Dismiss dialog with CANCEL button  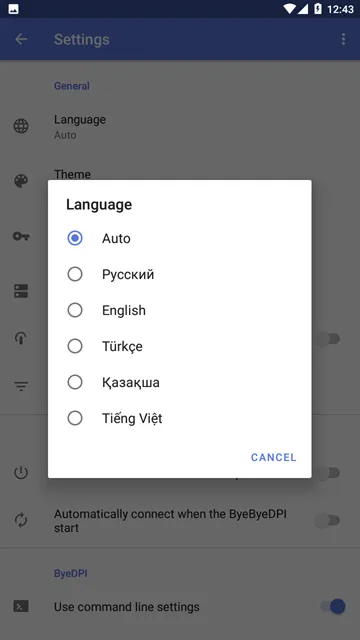273,457
